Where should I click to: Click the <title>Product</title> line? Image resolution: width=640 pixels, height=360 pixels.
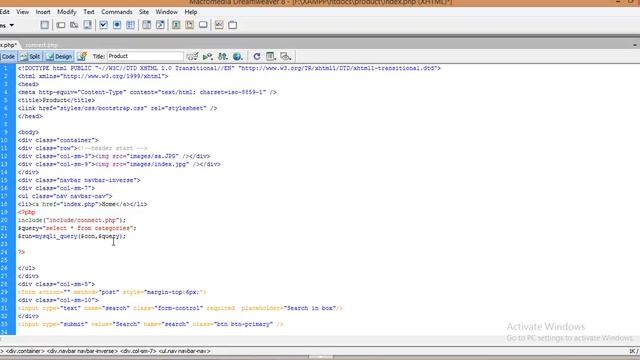[x=56, y=100]
